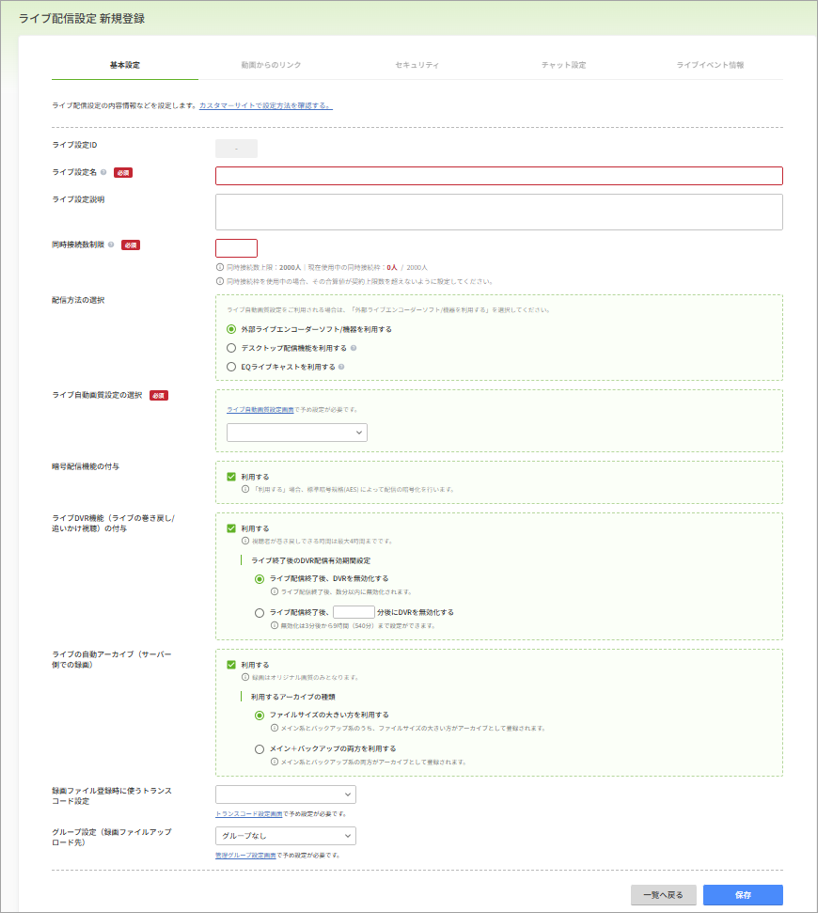Click the 一覧へ戻る button
Image resolution: width=818 pixels, height=913 pixels.
pyautogui.click(x=663, y=895)
